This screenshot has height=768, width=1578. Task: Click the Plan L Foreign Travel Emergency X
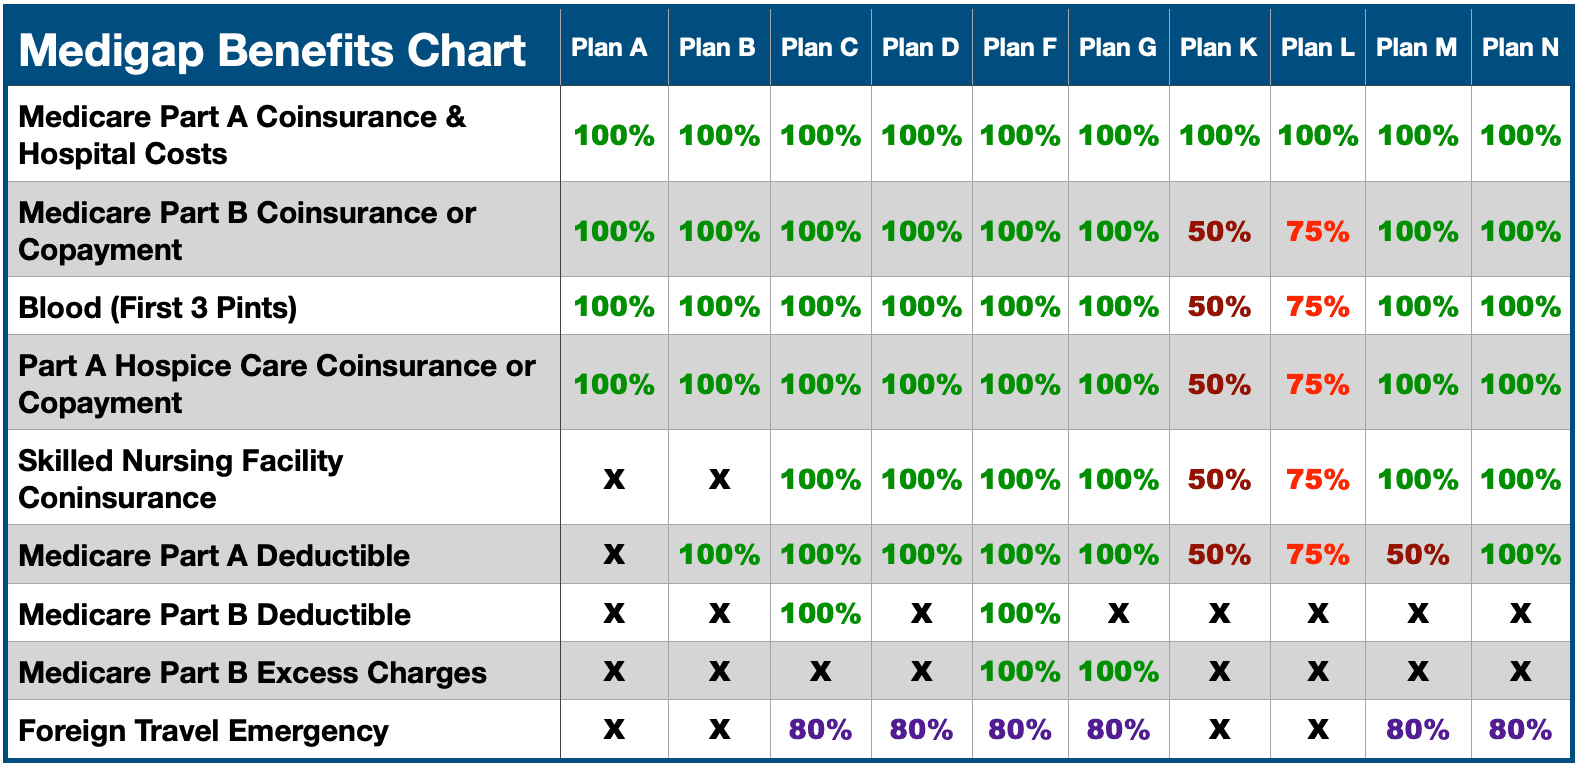coord(1318,730)
